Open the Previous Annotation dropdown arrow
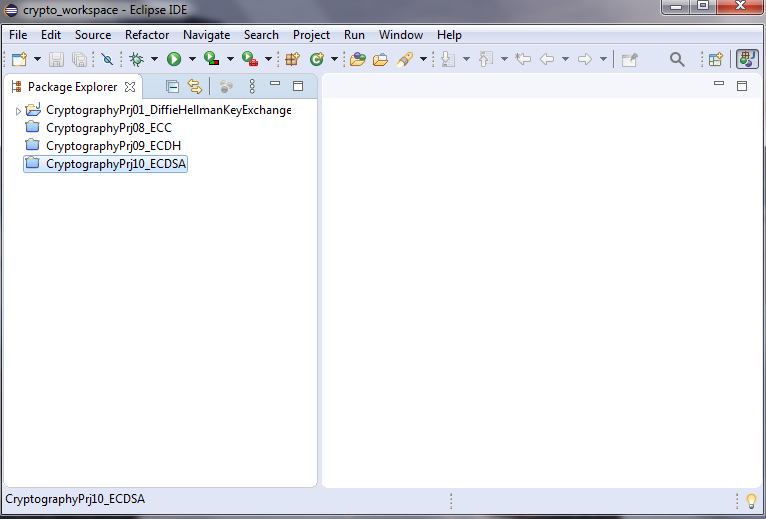766x519 pixels. point(505,59)
